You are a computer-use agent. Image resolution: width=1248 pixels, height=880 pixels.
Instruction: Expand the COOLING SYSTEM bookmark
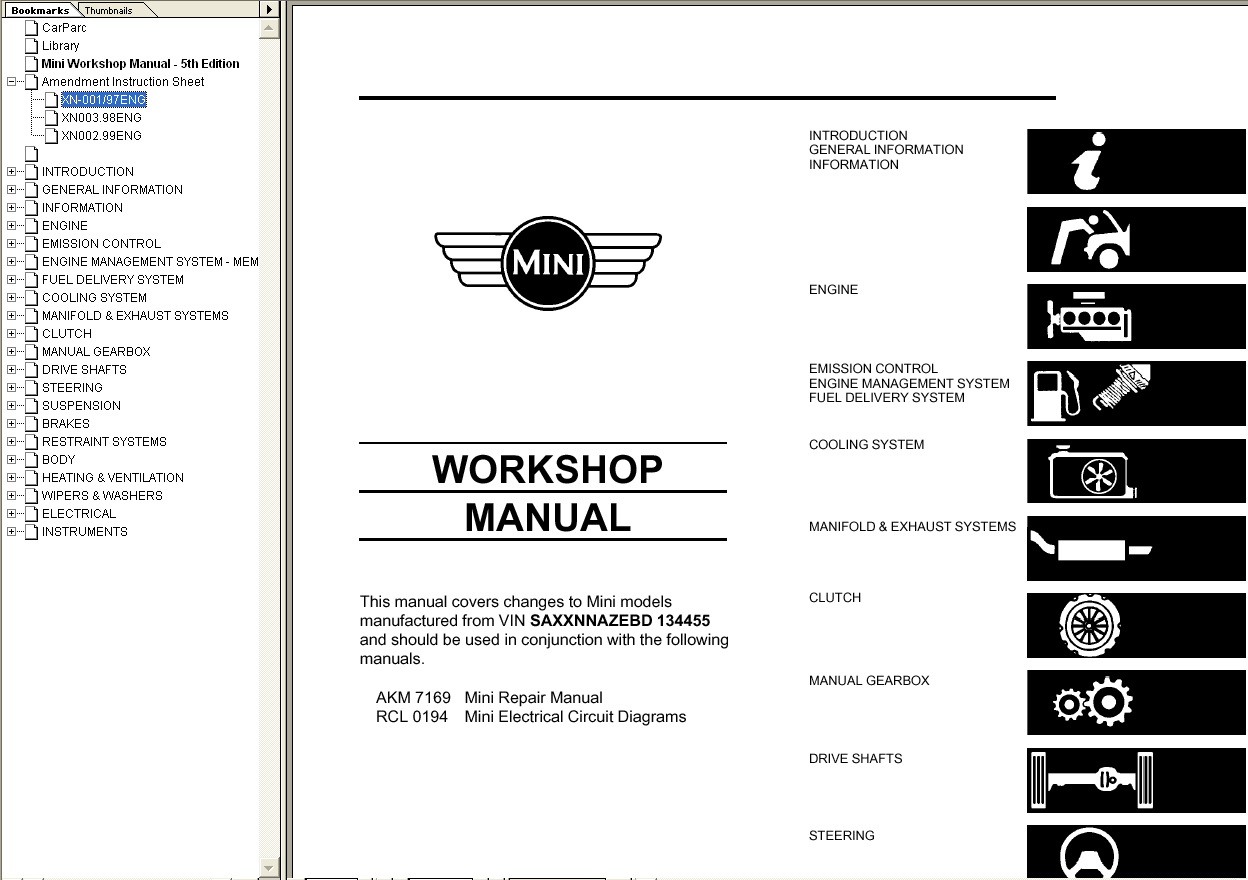[11, 298]
